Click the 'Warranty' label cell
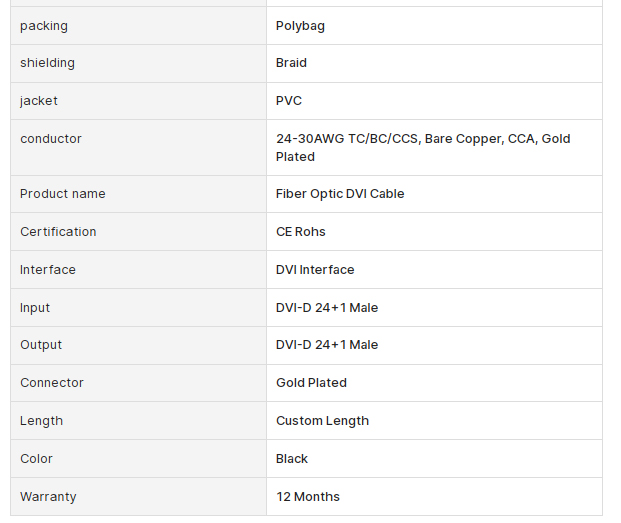The height and width of the screenshot is (523, 621). point(138,496)
